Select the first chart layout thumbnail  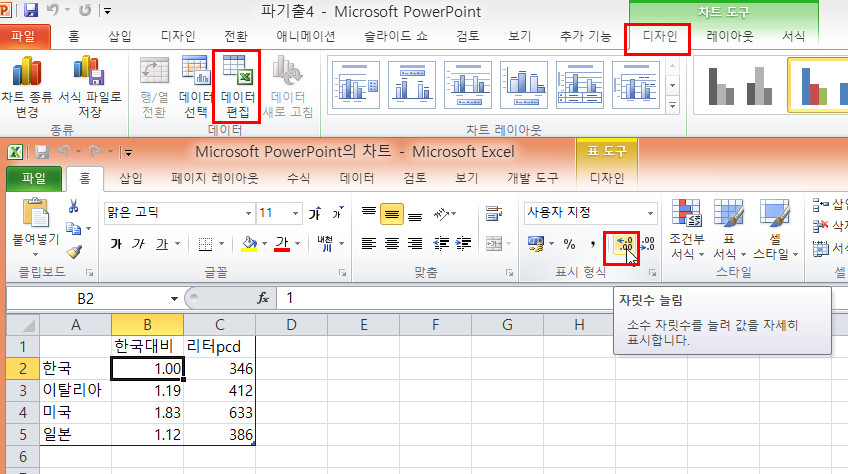tap(356, 85)
